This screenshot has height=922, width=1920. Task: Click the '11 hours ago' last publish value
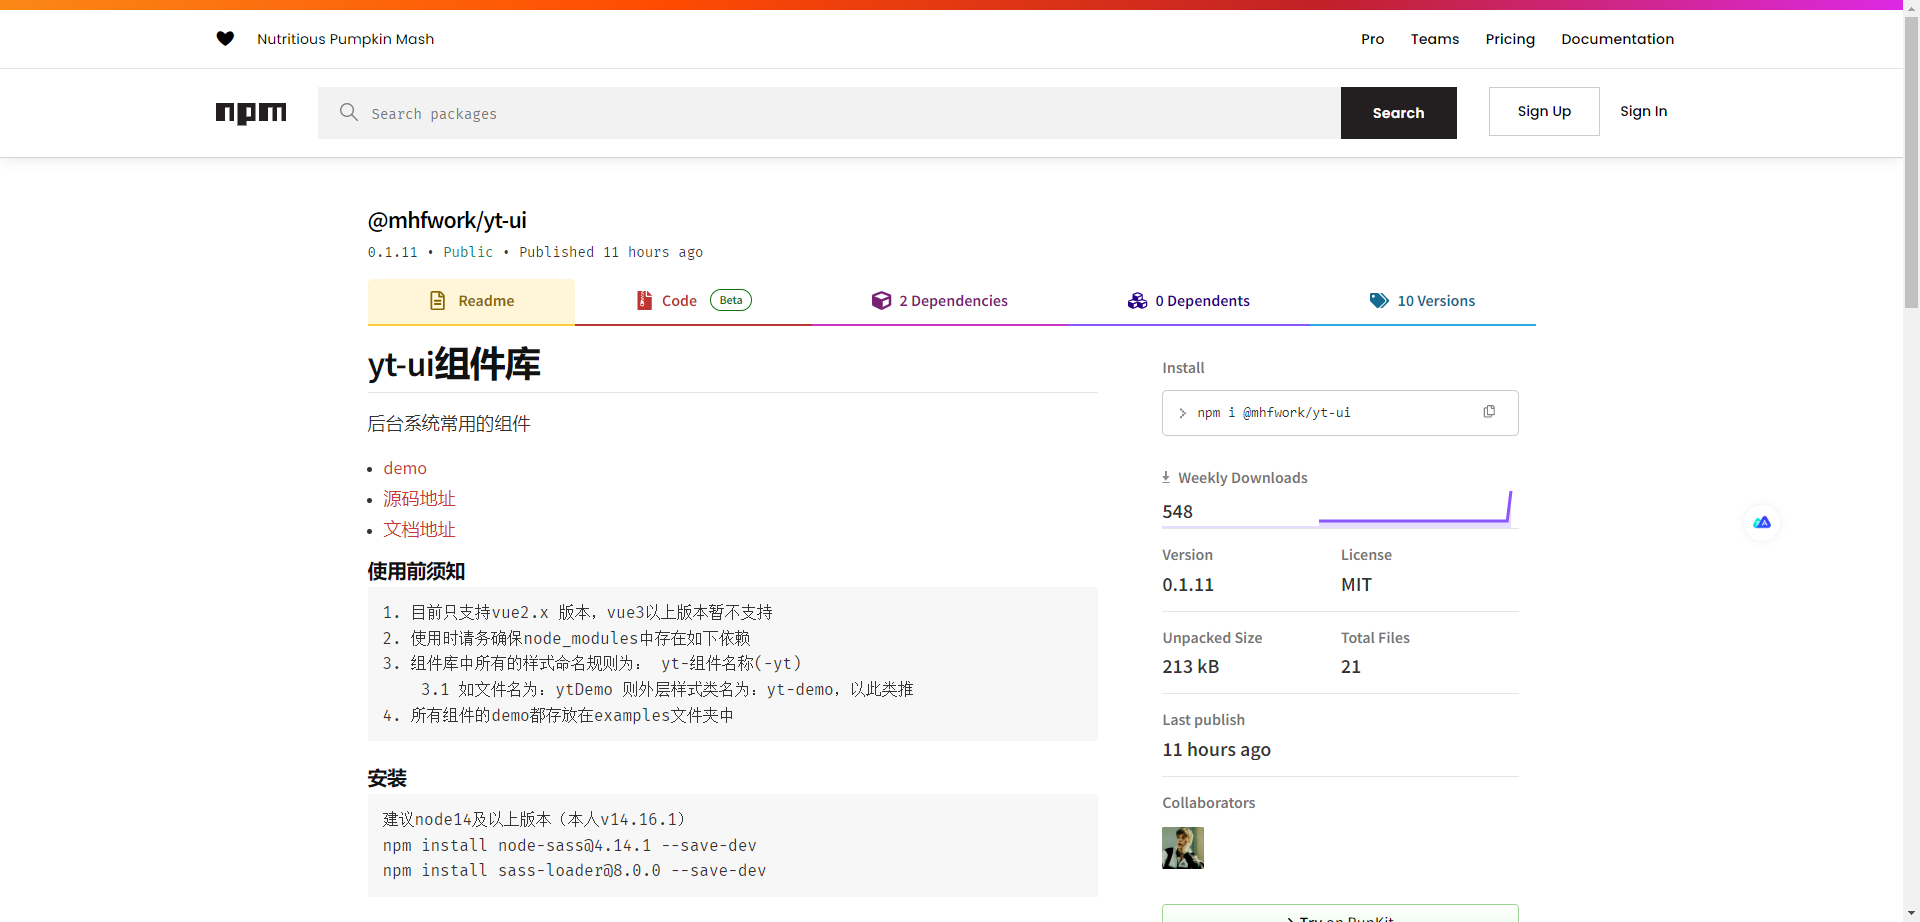(1216, 750)
